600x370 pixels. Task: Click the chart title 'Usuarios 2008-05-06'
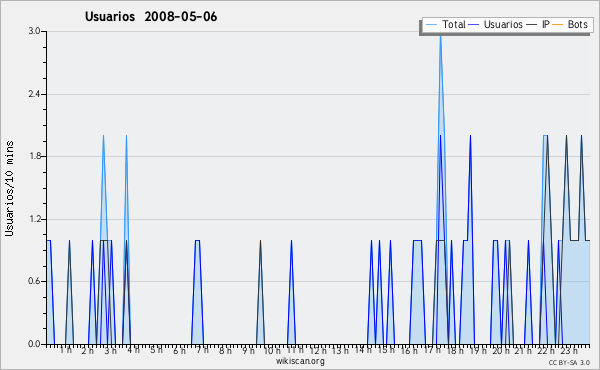[x=151, y=16]
